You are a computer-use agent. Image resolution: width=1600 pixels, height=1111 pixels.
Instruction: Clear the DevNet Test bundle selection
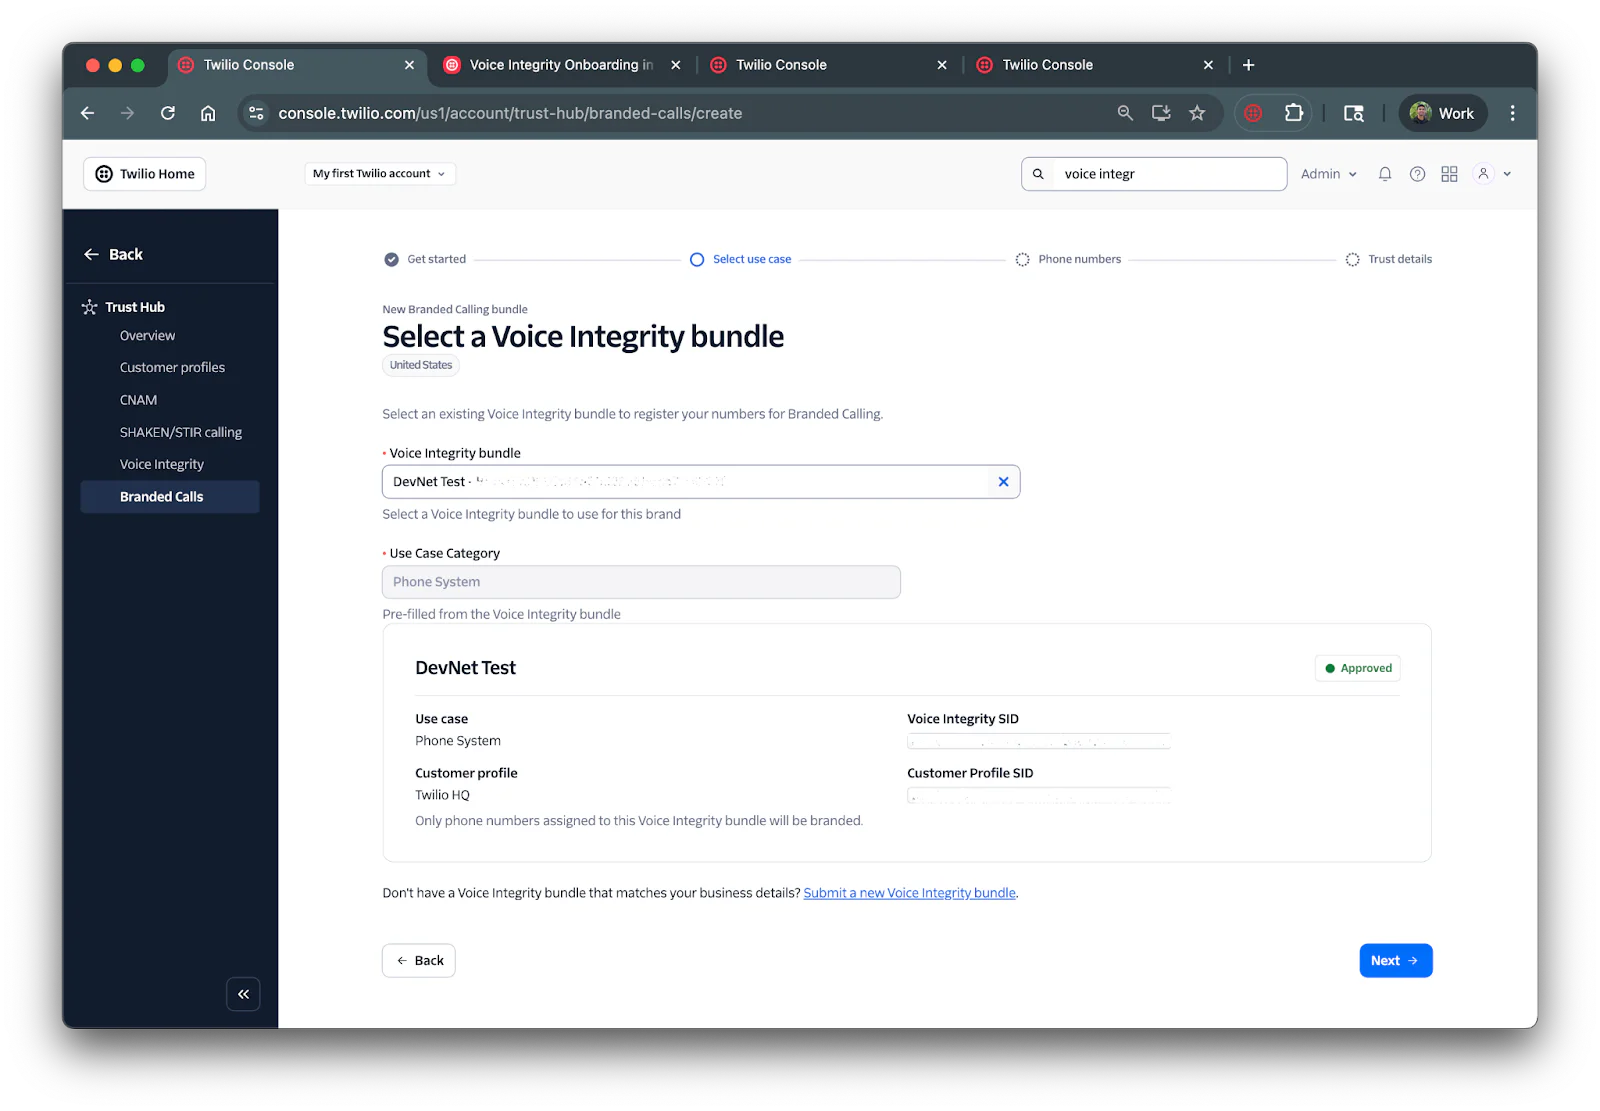(1003, 481)
